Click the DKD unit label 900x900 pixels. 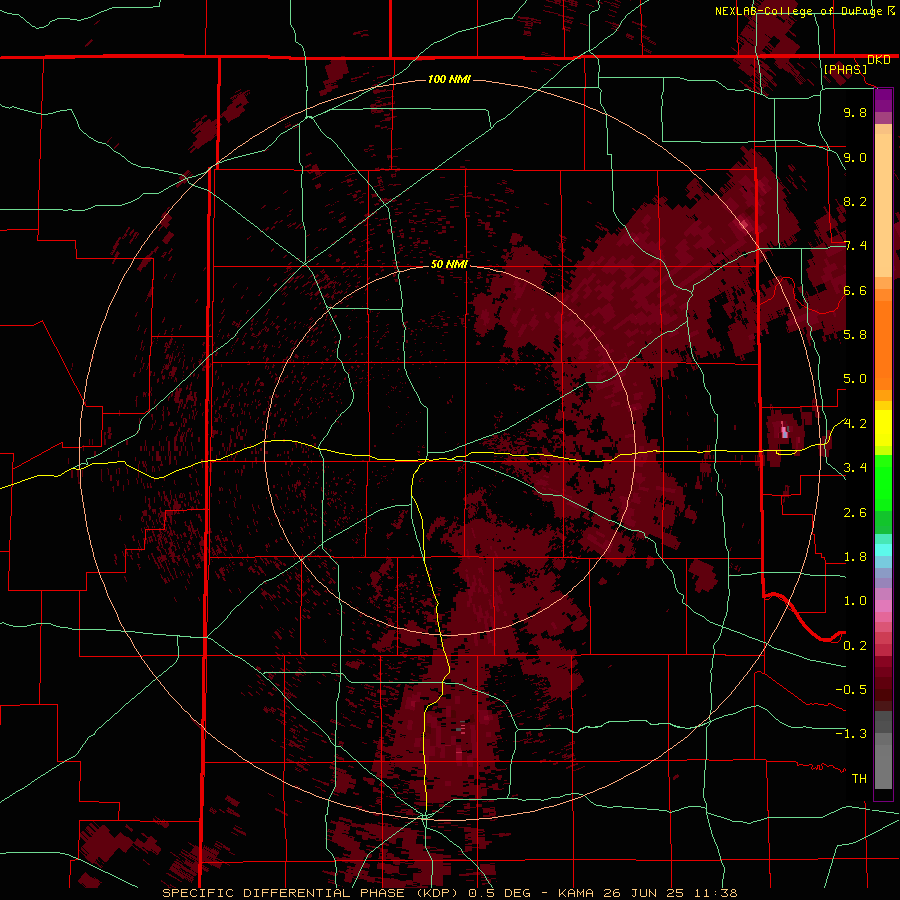point(879,60)
